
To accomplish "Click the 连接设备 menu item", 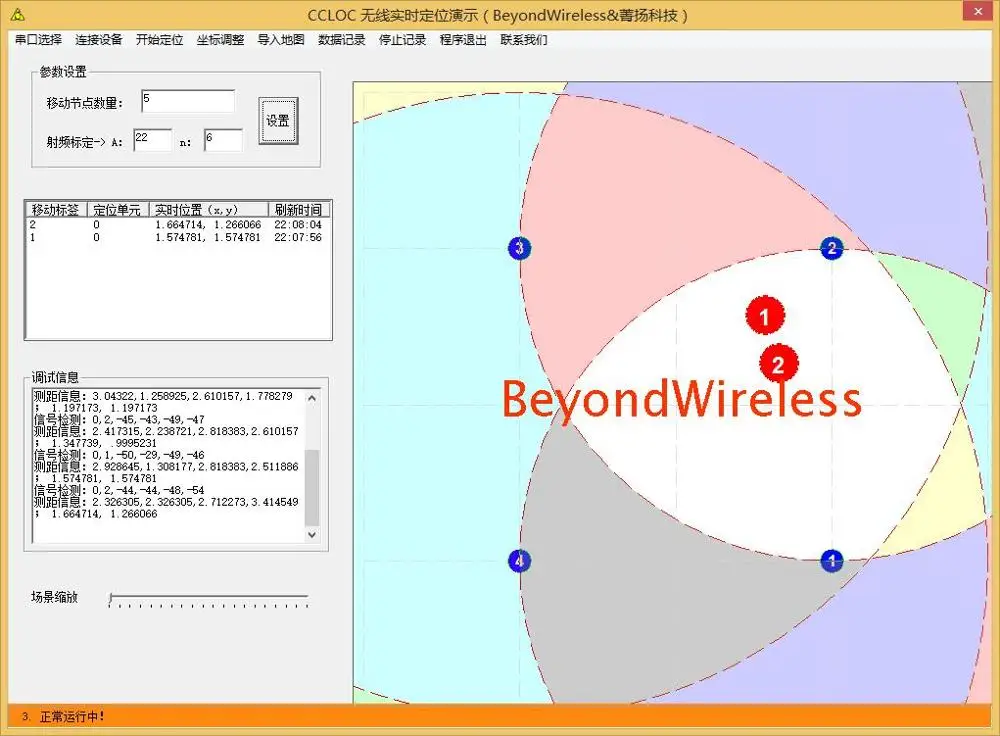I will (x=99, y=40).
